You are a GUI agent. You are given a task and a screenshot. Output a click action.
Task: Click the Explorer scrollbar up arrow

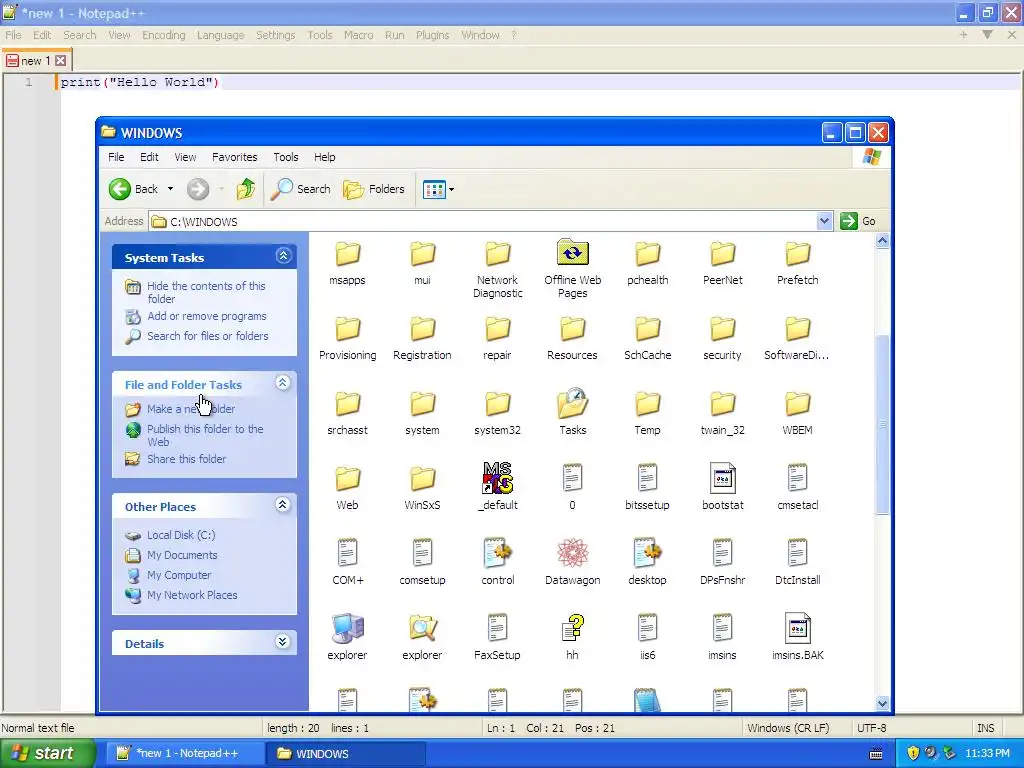pos(882,240)
